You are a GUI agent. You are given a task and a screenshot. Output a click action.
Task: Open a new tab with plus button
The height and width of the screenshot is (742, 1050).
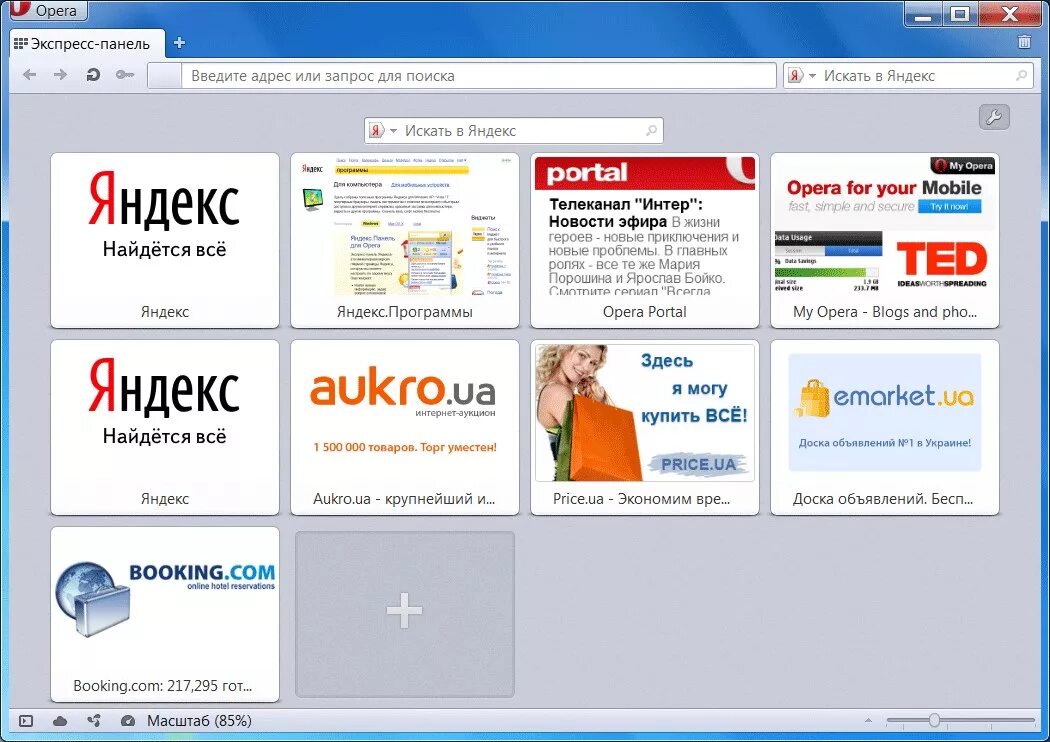[x=179, y=43]
